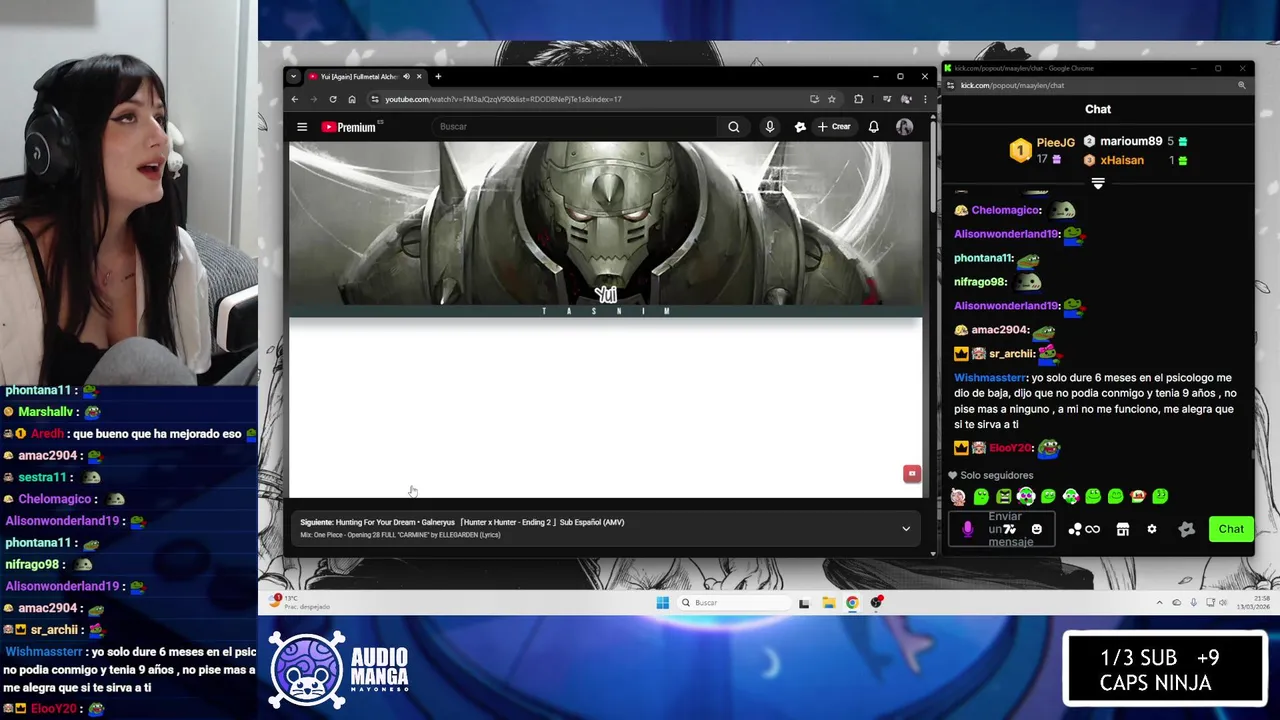The width and height of the screenshot is (1280, 720).
Task: Open xHaisan leaderboard entry
Action: pyautogui.click(x=1122, y=160)
